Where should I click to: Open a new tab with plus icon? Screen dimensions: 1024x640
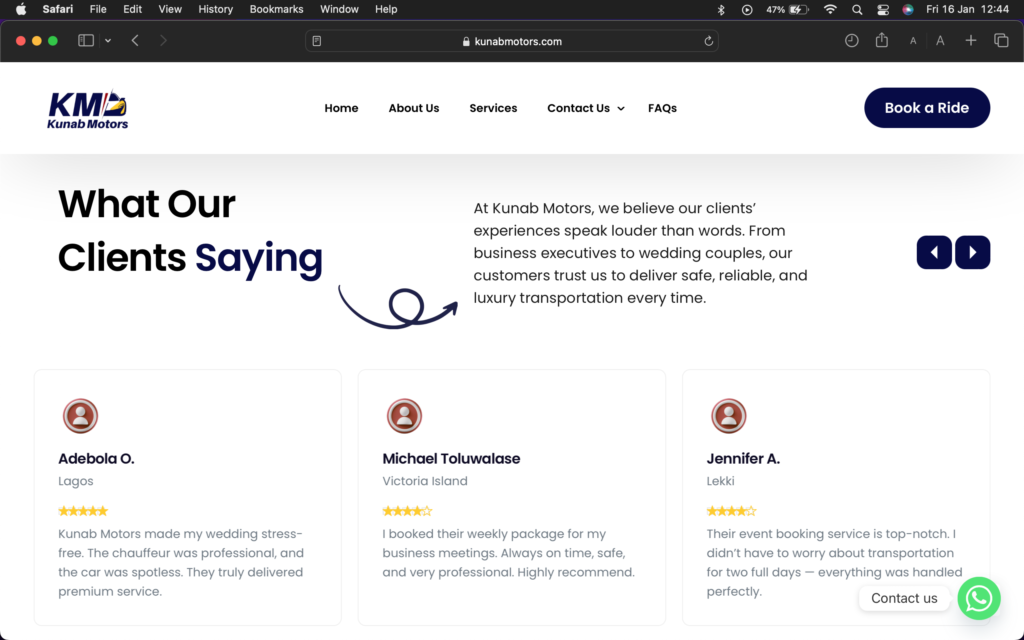(970, 41)
